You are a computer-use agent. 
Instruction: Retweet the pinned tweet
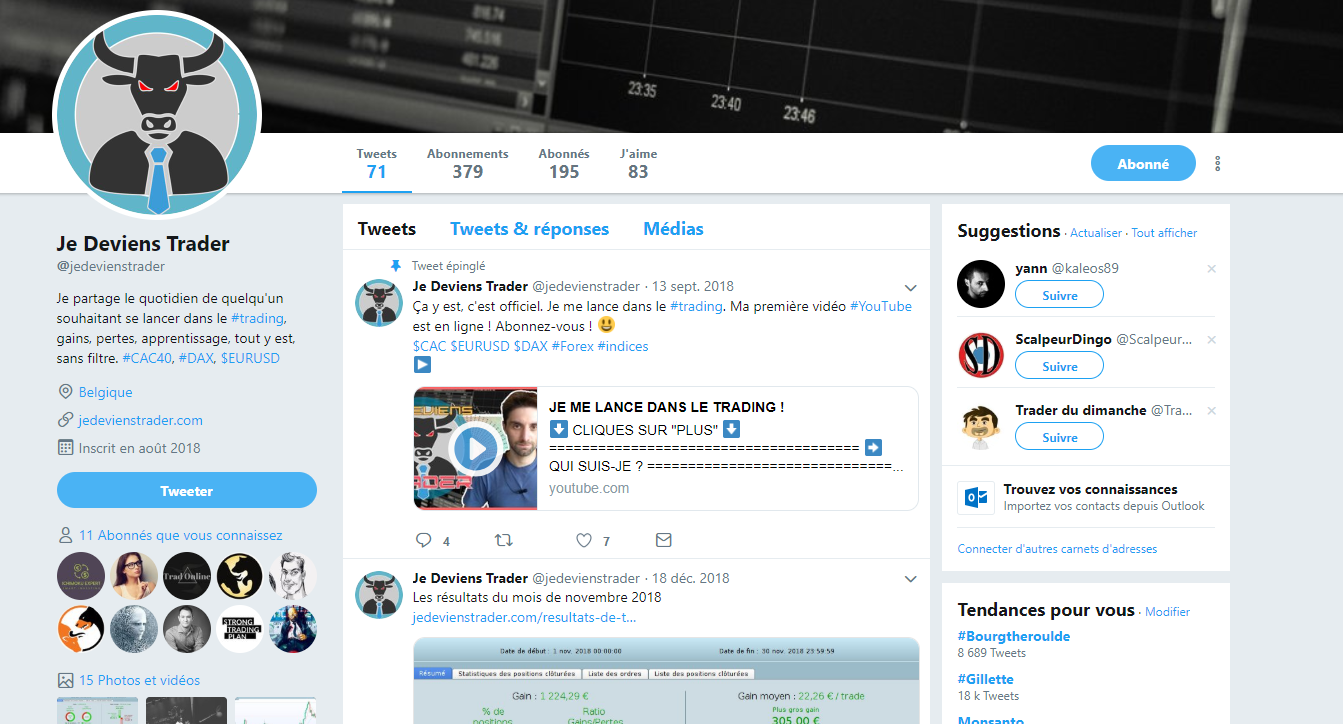pyautogui.click(x=505, y=540)
